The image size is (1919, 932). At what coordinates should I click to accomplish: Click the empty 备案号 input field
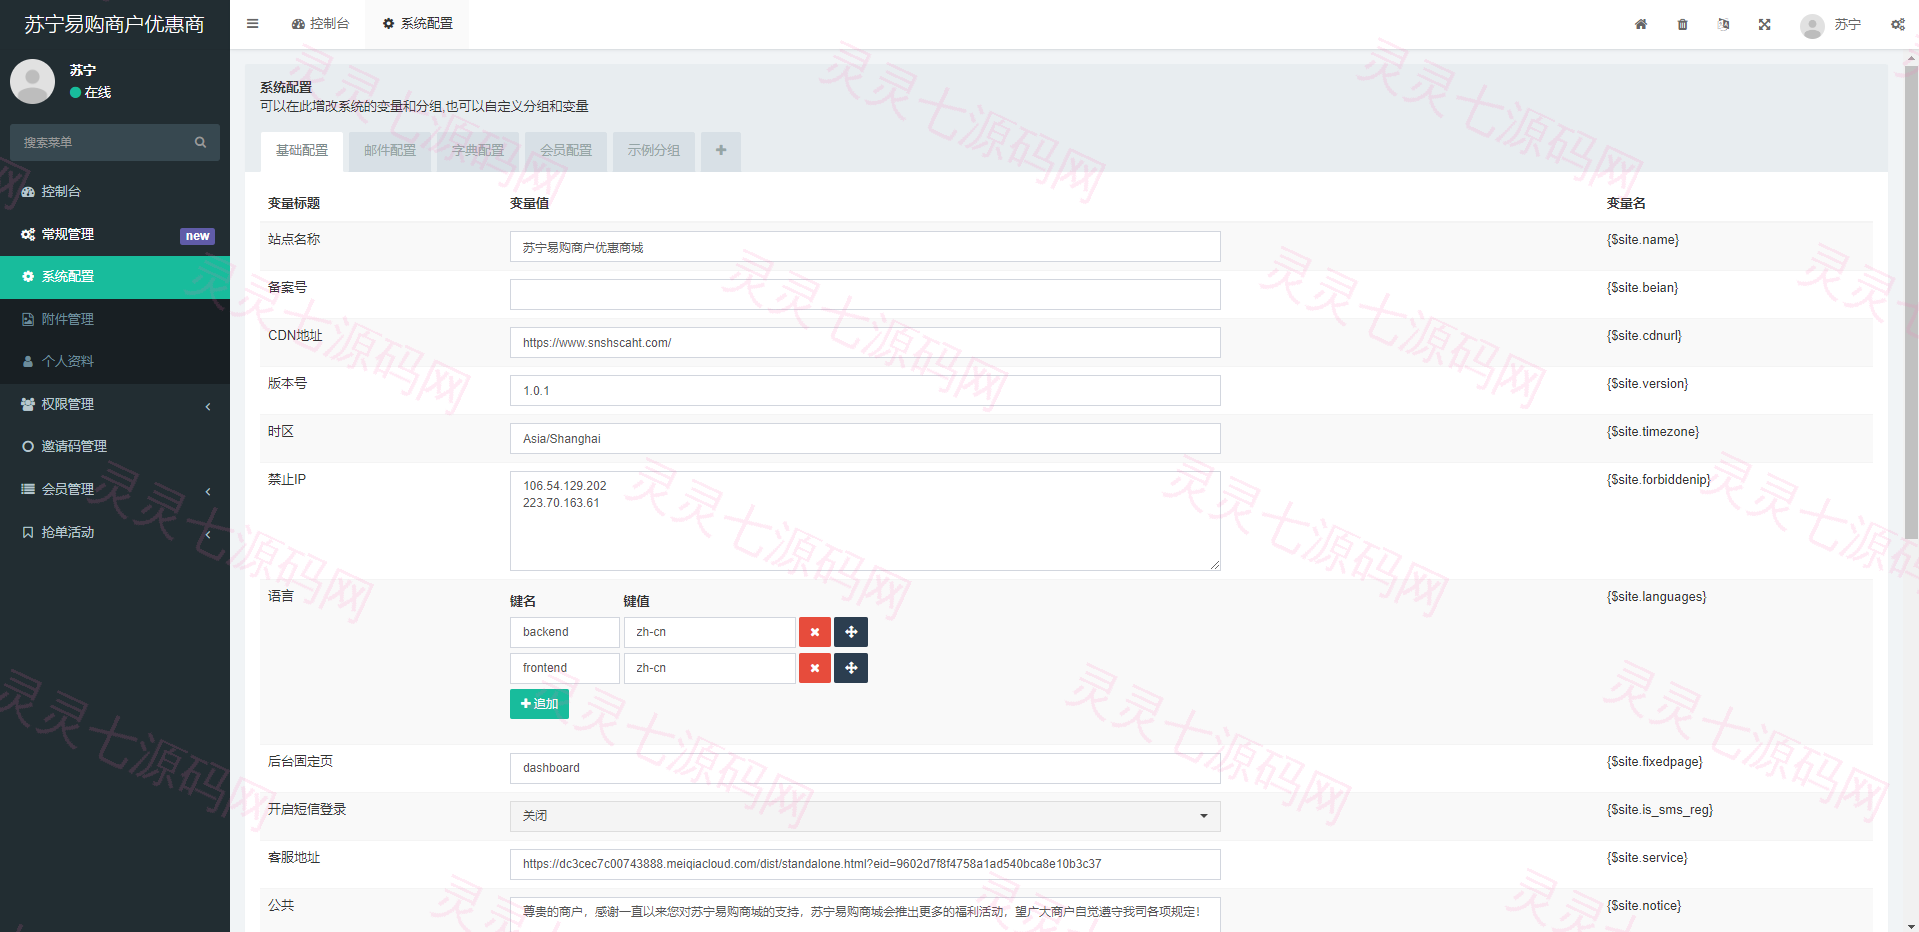click(865, 295)
